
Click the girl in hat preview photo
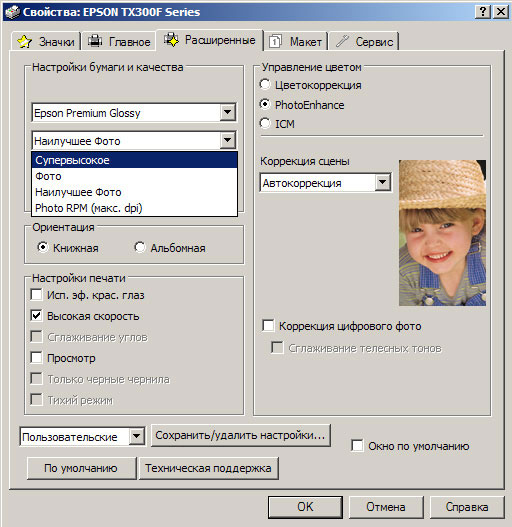pos(442,233)
